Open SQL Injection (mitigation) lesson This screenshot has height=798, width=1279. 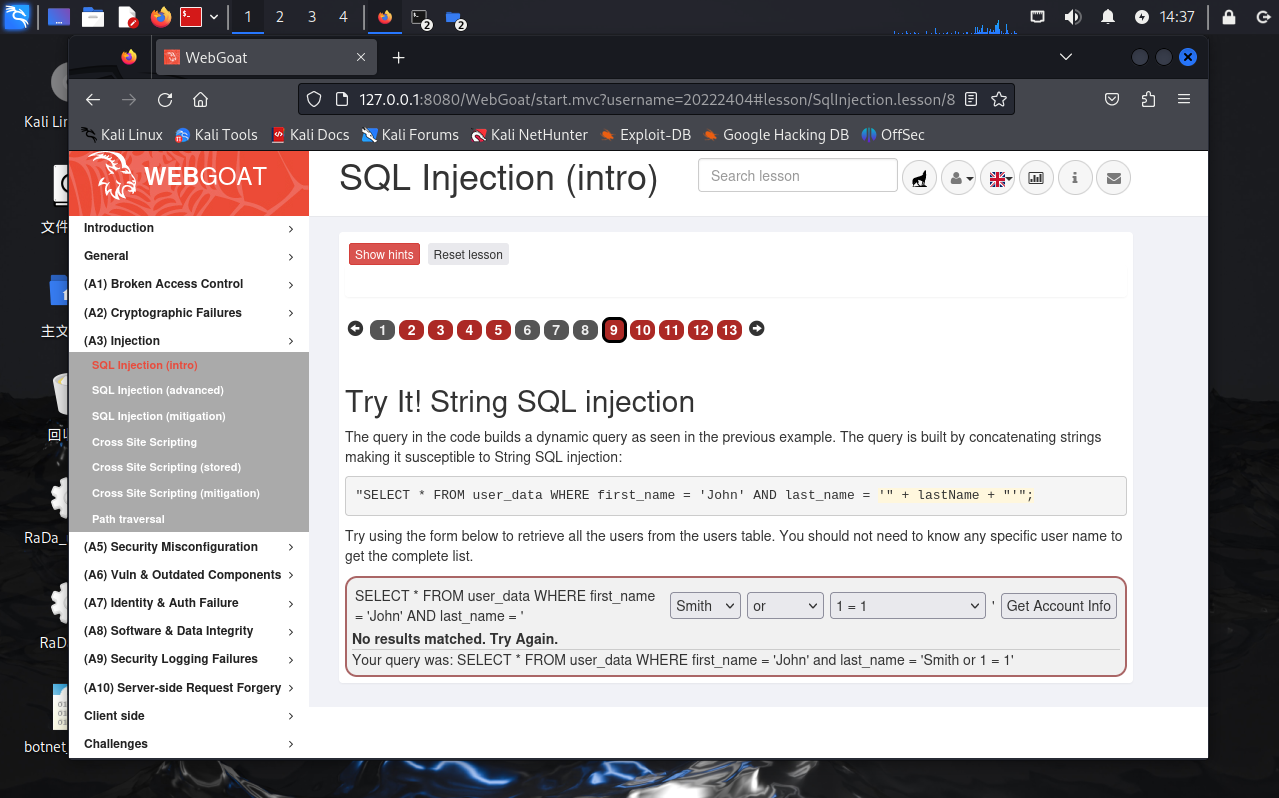pyautogui.click(x=159, y=416)
